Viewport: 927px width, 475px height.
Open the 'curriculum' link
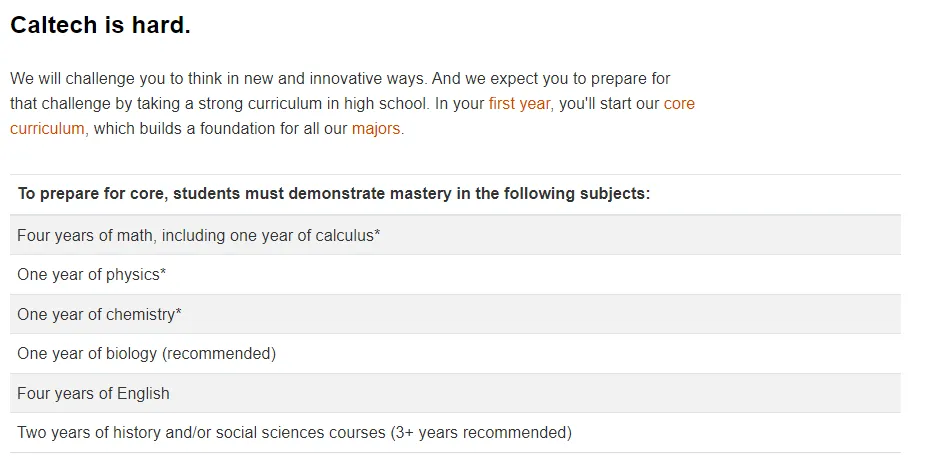click(47, 128)
